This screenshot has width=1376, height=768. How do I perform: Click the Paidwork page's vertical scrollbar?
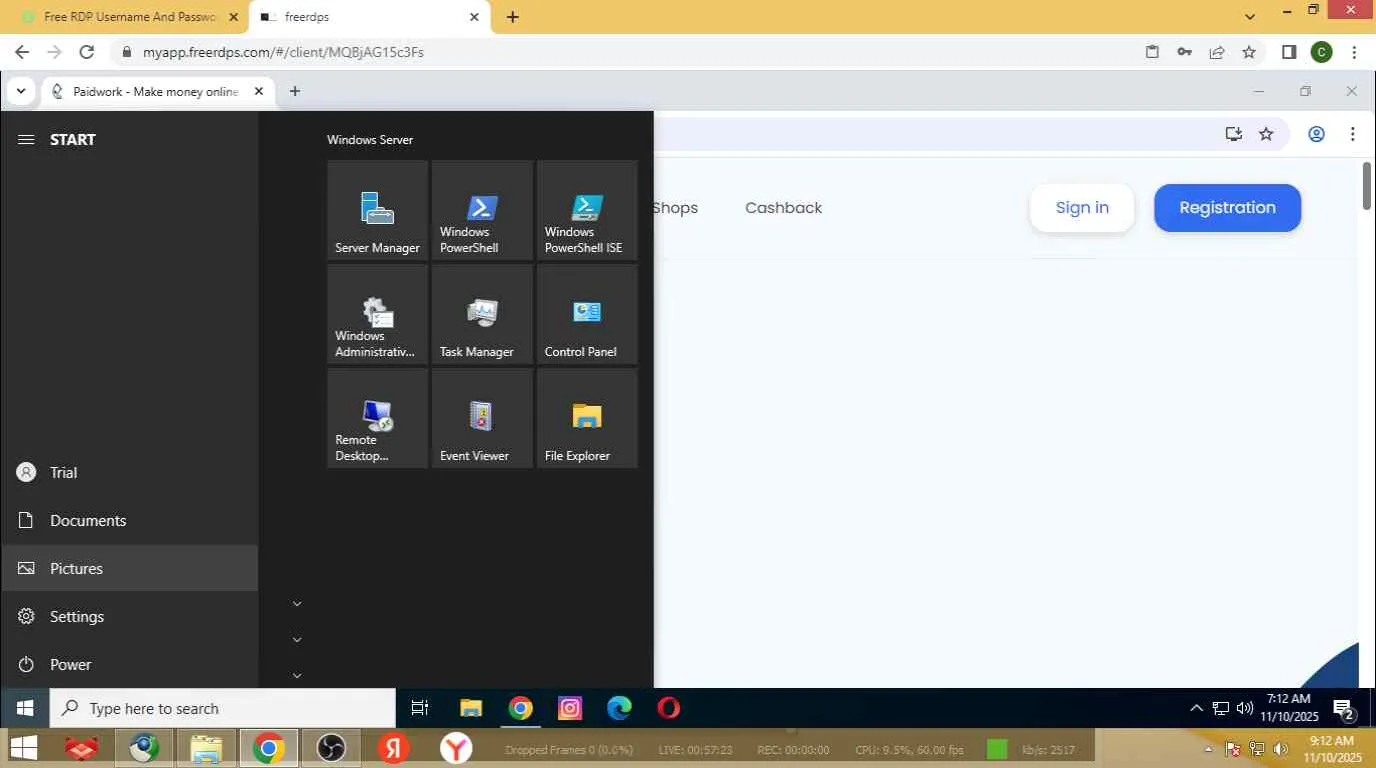pos(1367,185)
